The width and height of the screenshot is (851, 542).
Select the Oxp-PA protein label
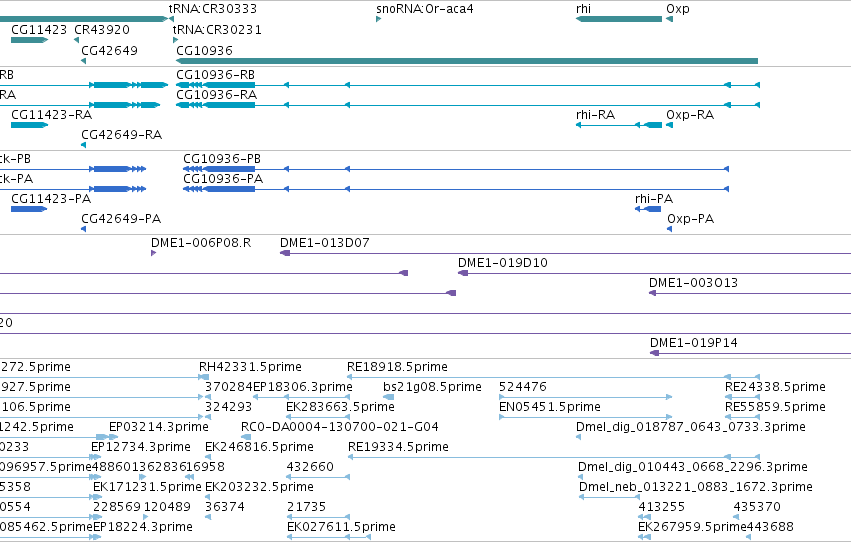(x=690, y=219)
